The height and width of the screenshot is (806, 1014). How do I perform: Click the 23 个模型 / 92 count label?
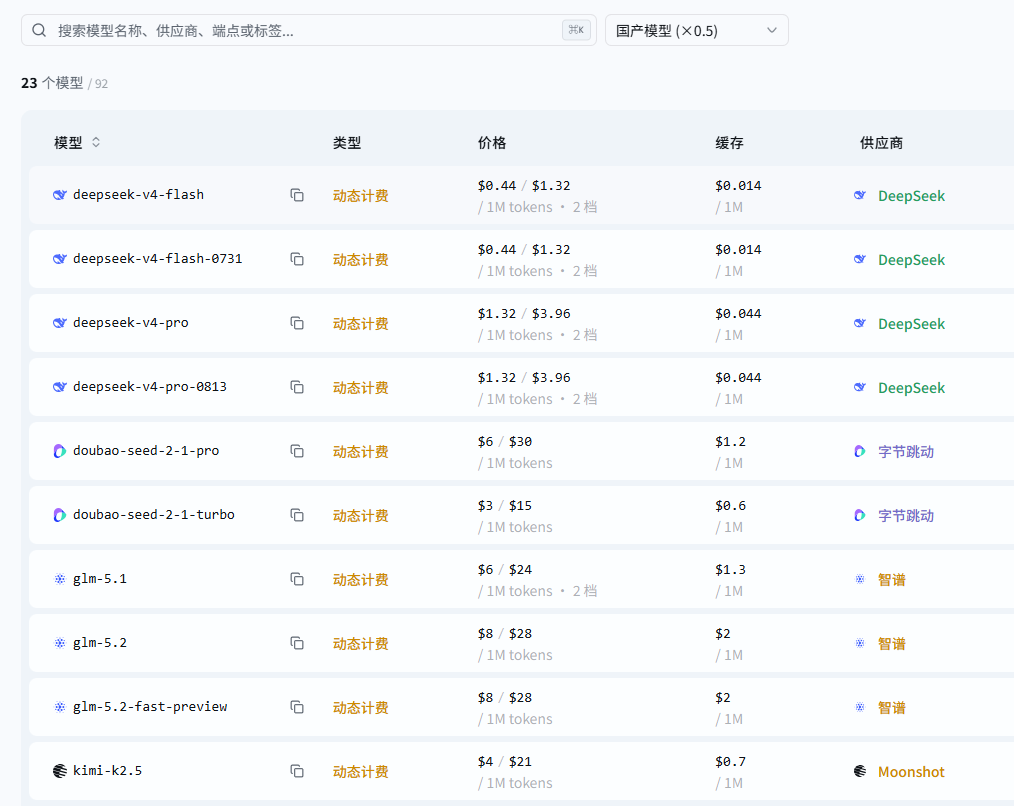coord(65,83)
